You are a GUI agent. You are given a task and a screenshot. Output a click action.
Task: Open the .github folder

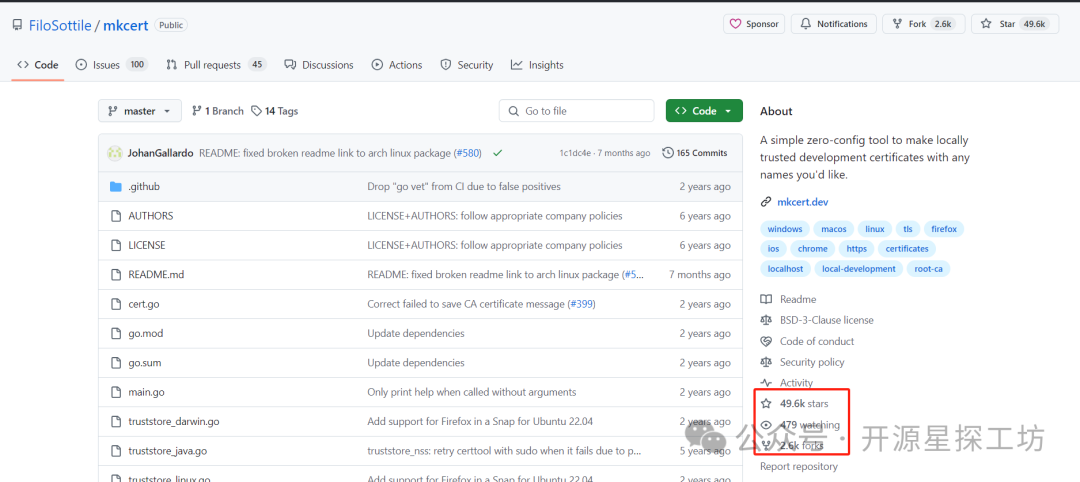(x=144, y=187)
